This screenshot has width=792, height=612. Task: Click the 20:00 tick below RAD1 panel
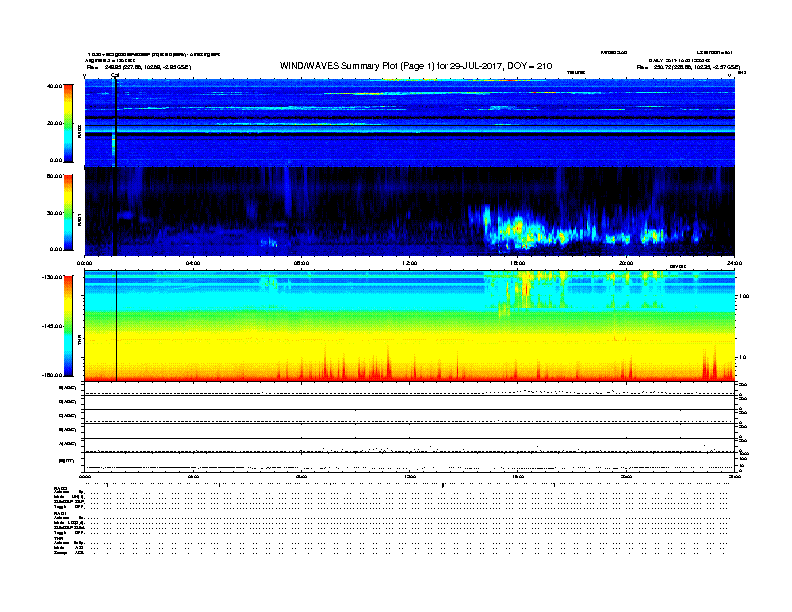626,263
